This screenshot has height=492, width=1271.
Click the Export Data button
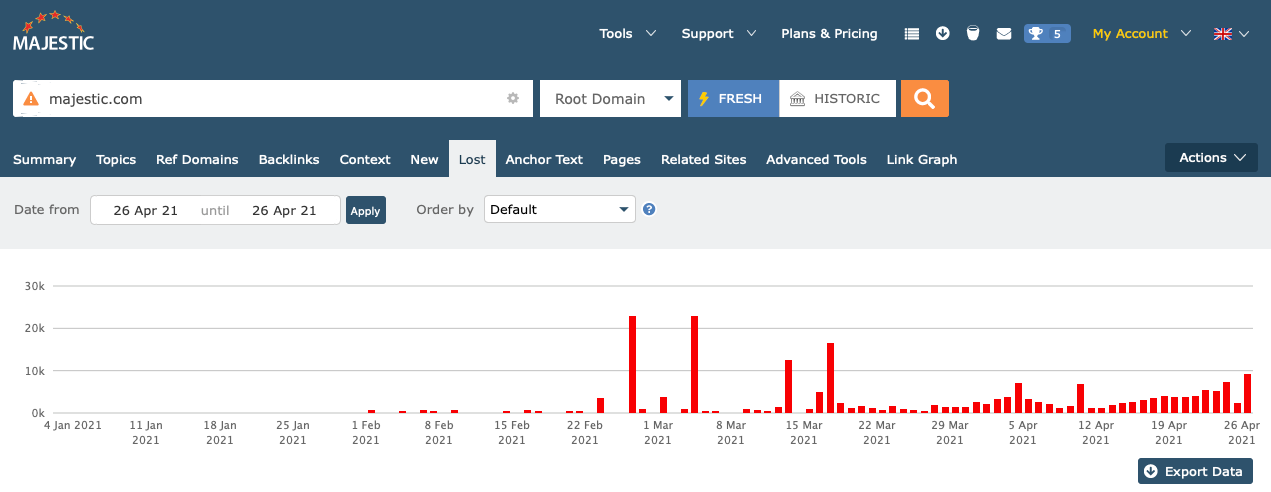(x=1194, y=471)
